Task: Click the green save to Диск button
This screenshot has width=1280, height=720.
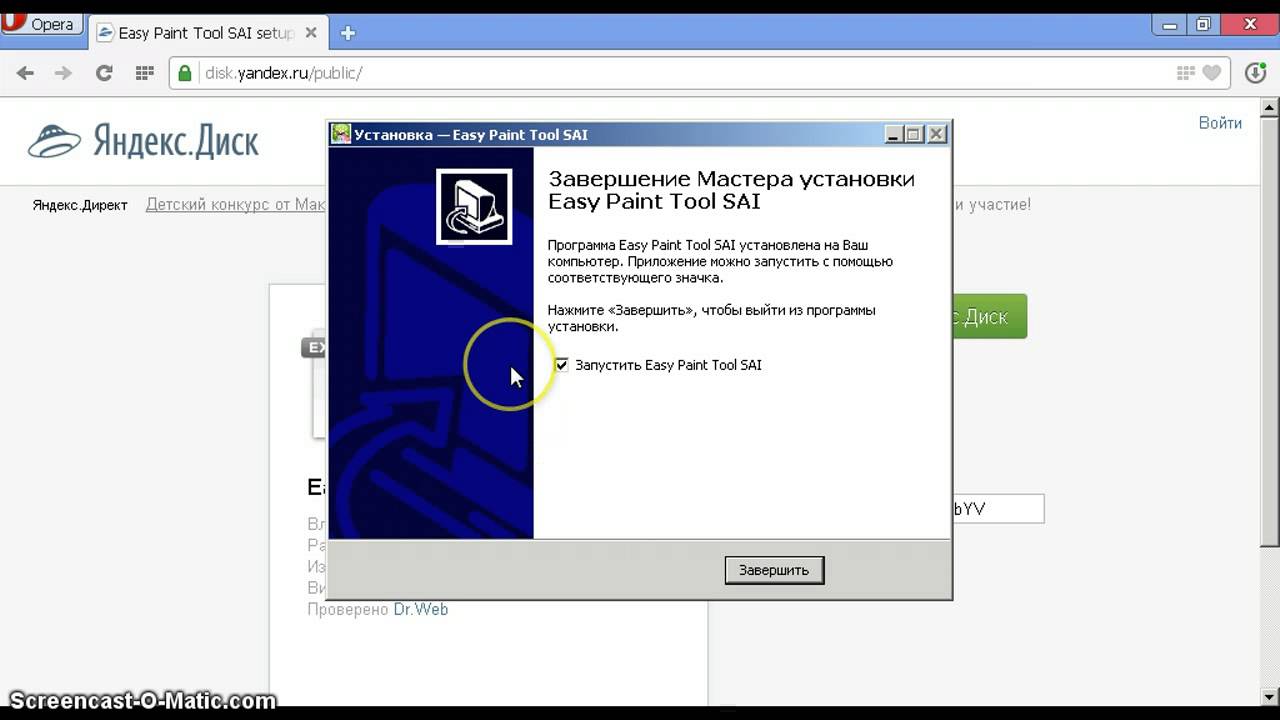Action: tap(988, 316)
